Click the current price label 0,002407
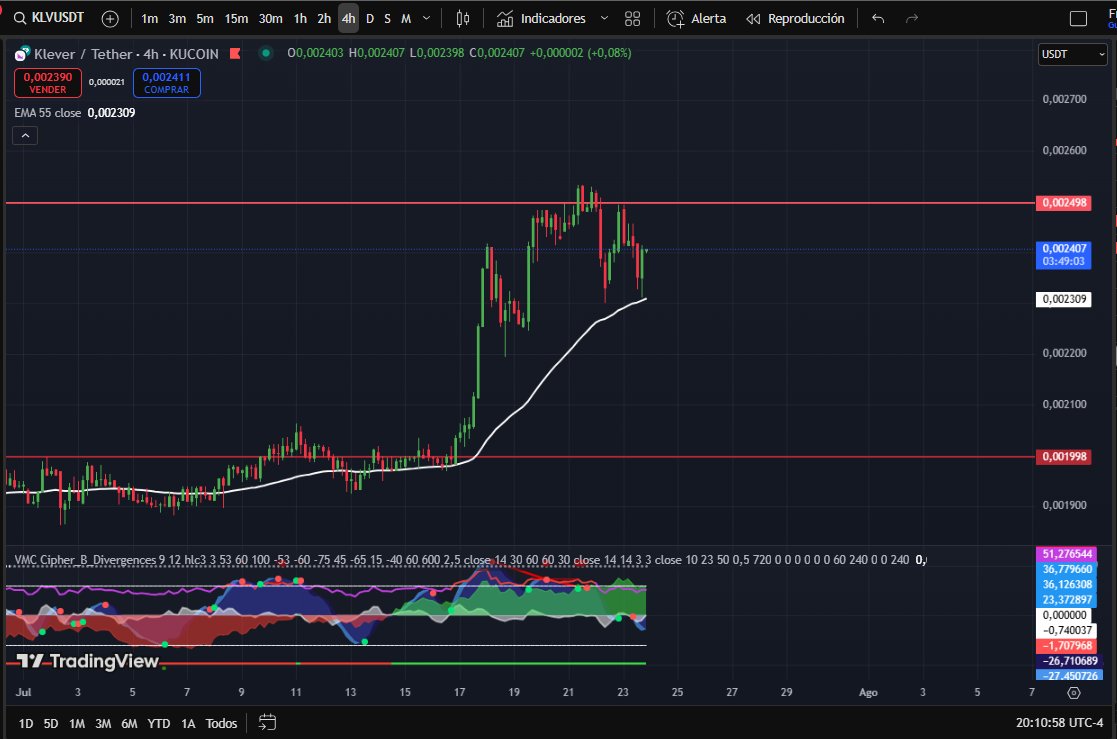The width and height of the screenshot is (1117, 739). pos(1064,254)
